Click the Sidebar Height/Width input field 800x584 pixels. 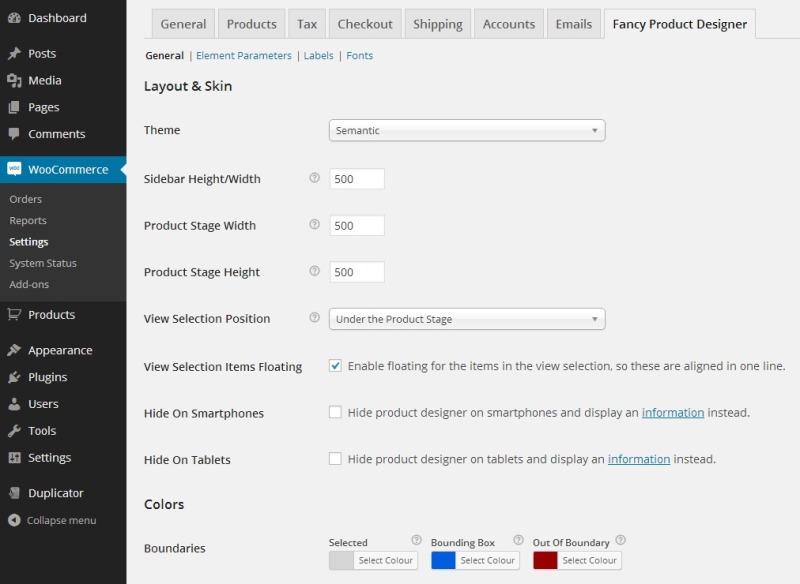(x=357, y=179)
